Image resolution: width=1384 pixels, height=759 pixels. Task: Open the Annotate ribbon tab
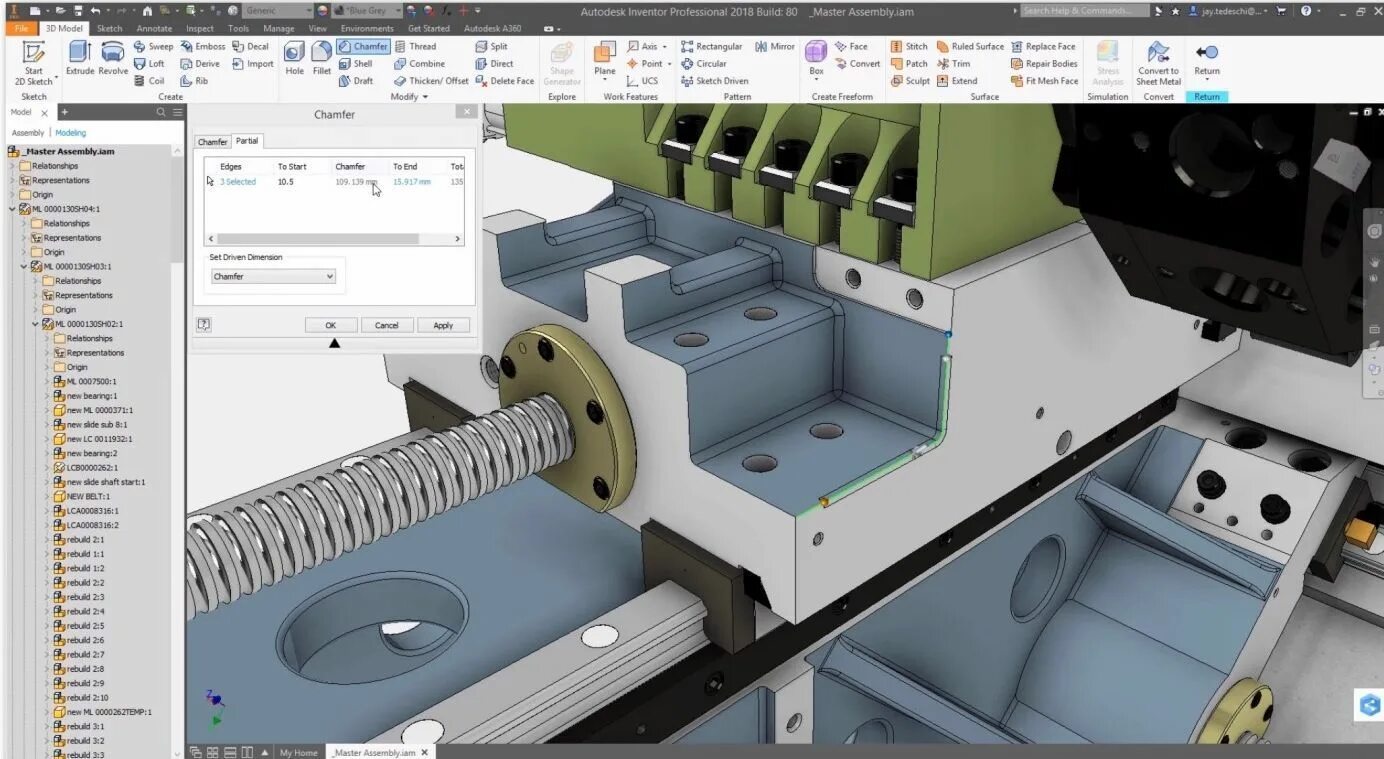pyautogui.click(x=154, y=28)
